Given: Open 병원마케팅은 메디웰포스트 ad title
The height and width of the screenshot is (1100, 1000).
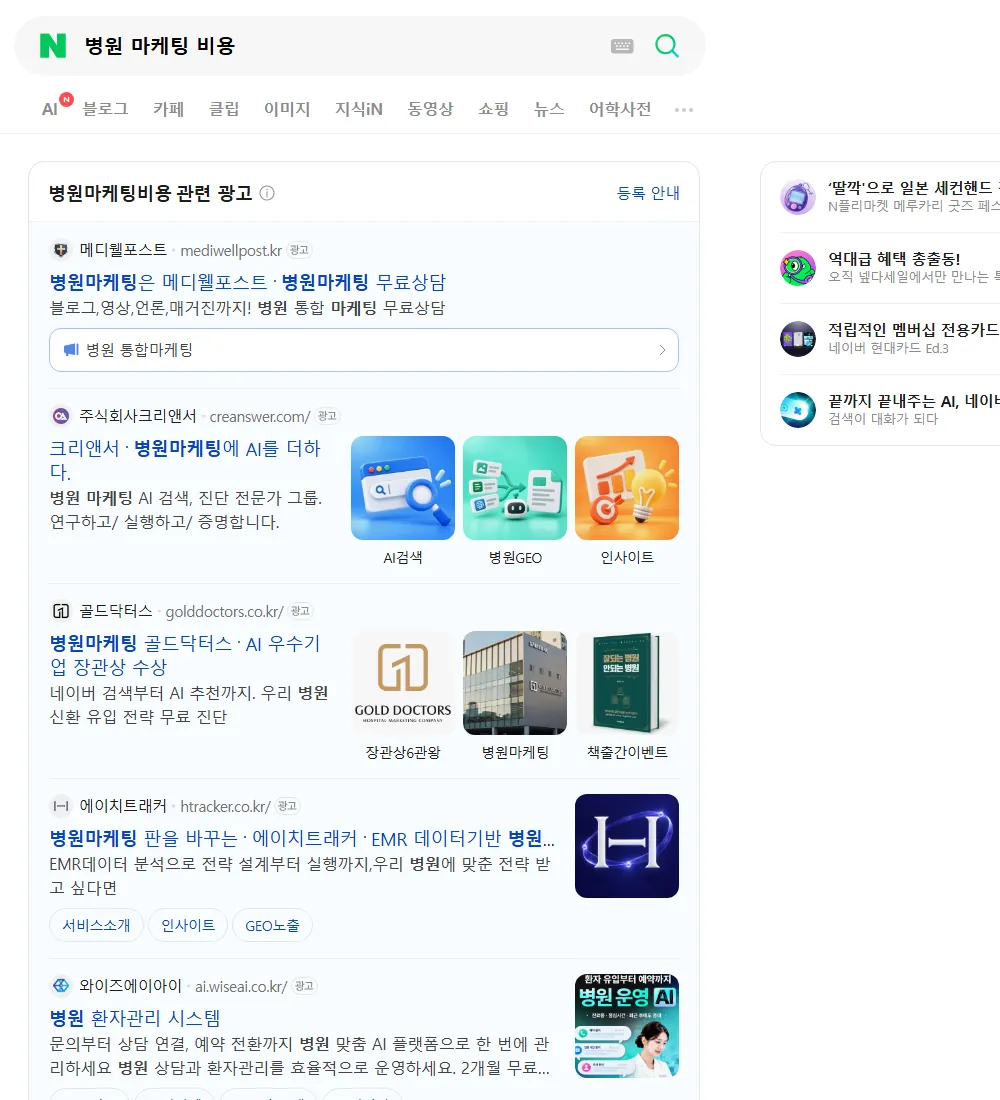Looking at the screenshot, I should click(x=248, y=282).
